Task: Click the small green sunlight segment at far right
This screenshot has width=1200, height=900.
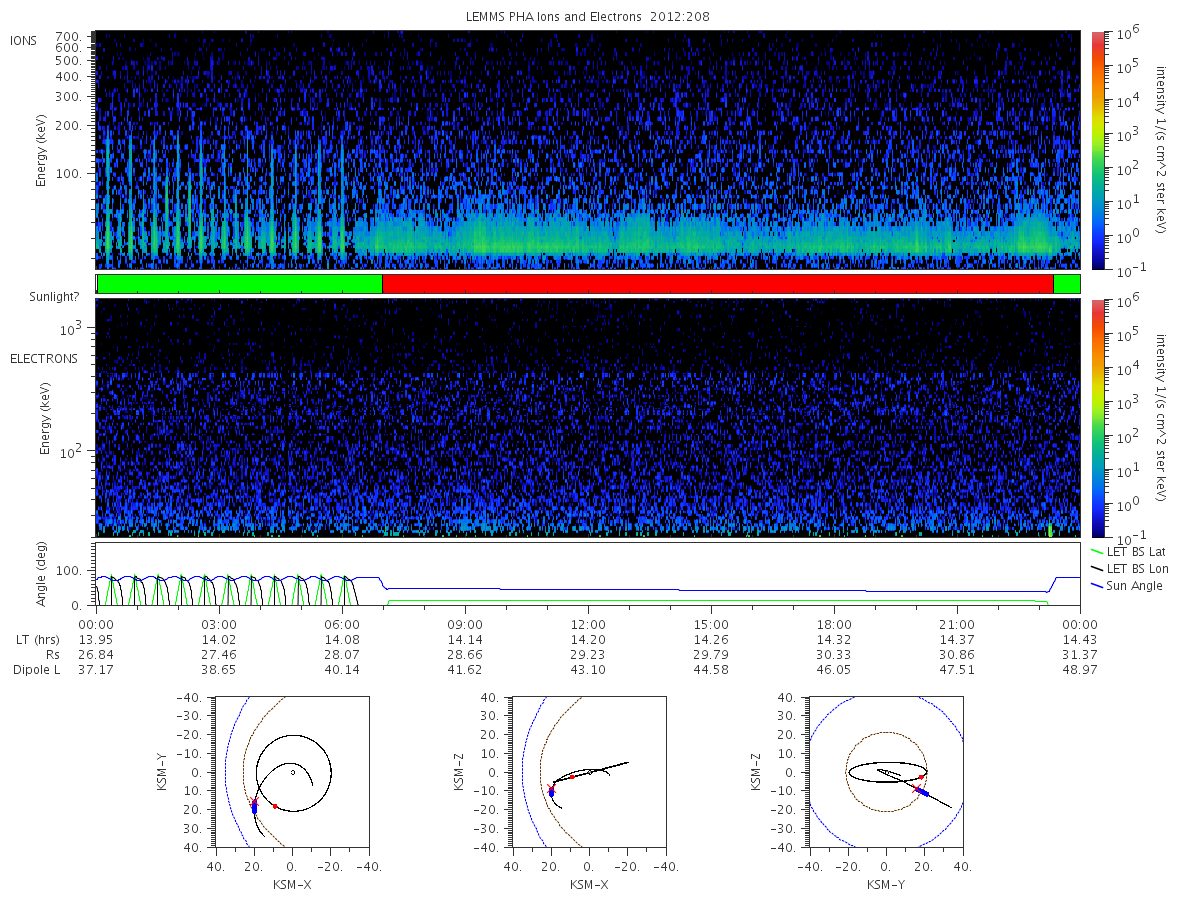Action: (1067, 284)
